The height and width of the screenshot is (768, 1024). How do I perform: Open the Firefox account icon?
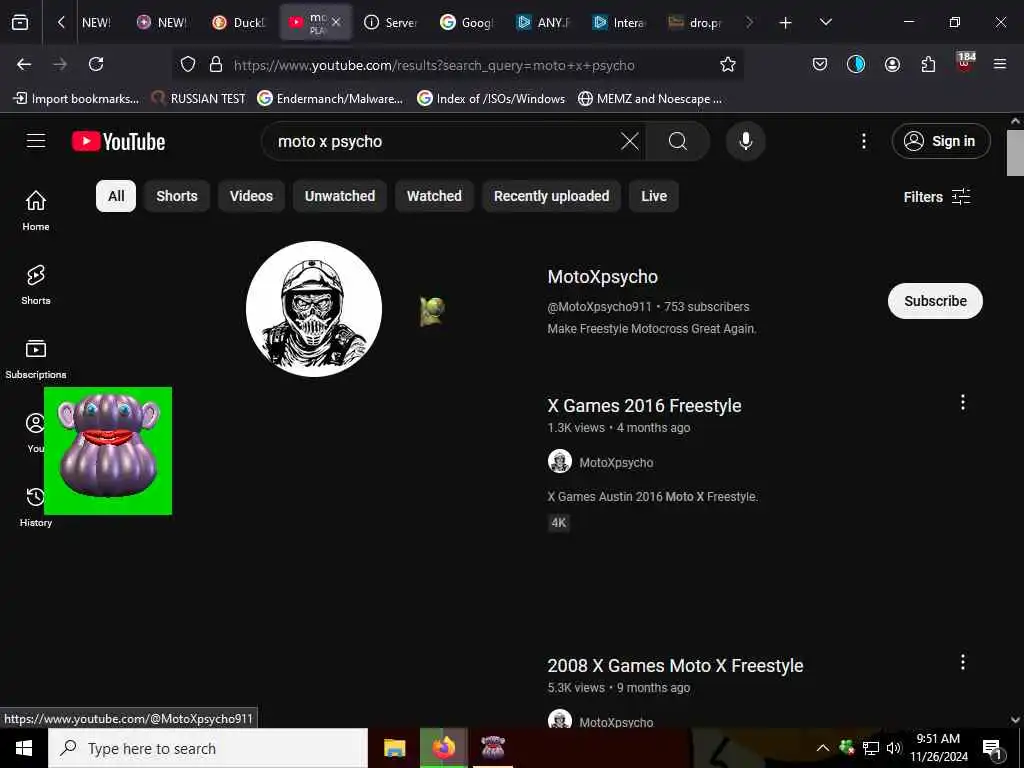(892, 64)
